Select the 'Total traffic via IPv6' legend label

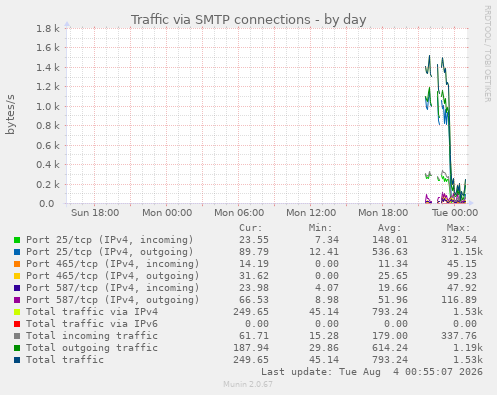tap(92, 324)
